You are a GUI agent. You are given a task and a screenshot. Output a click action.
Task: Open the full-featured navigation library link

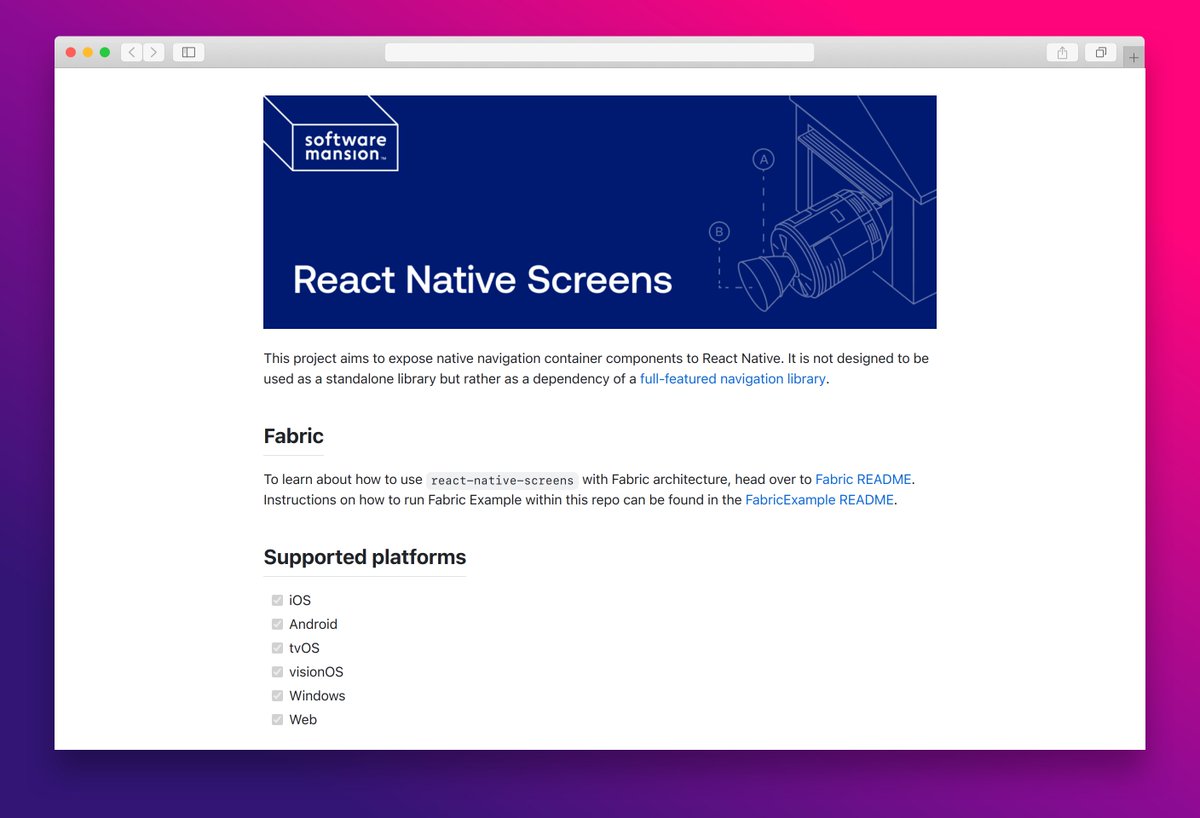(733, 379)
